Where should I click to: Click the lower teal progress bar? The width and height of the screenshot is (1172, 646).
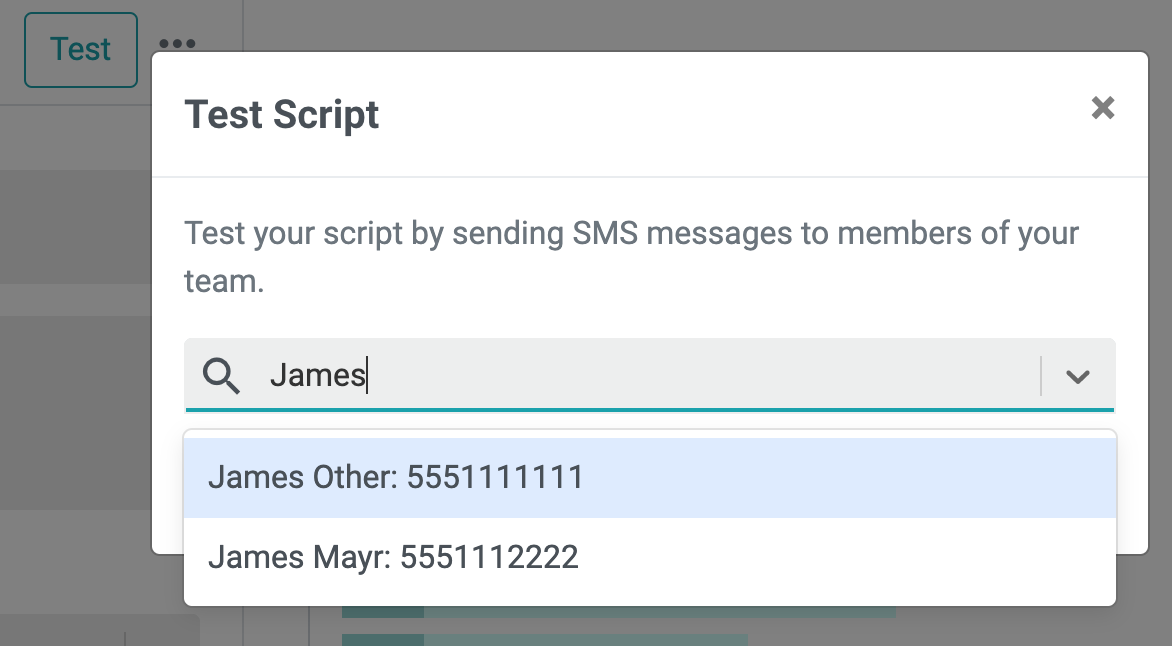tap(545, 640)
